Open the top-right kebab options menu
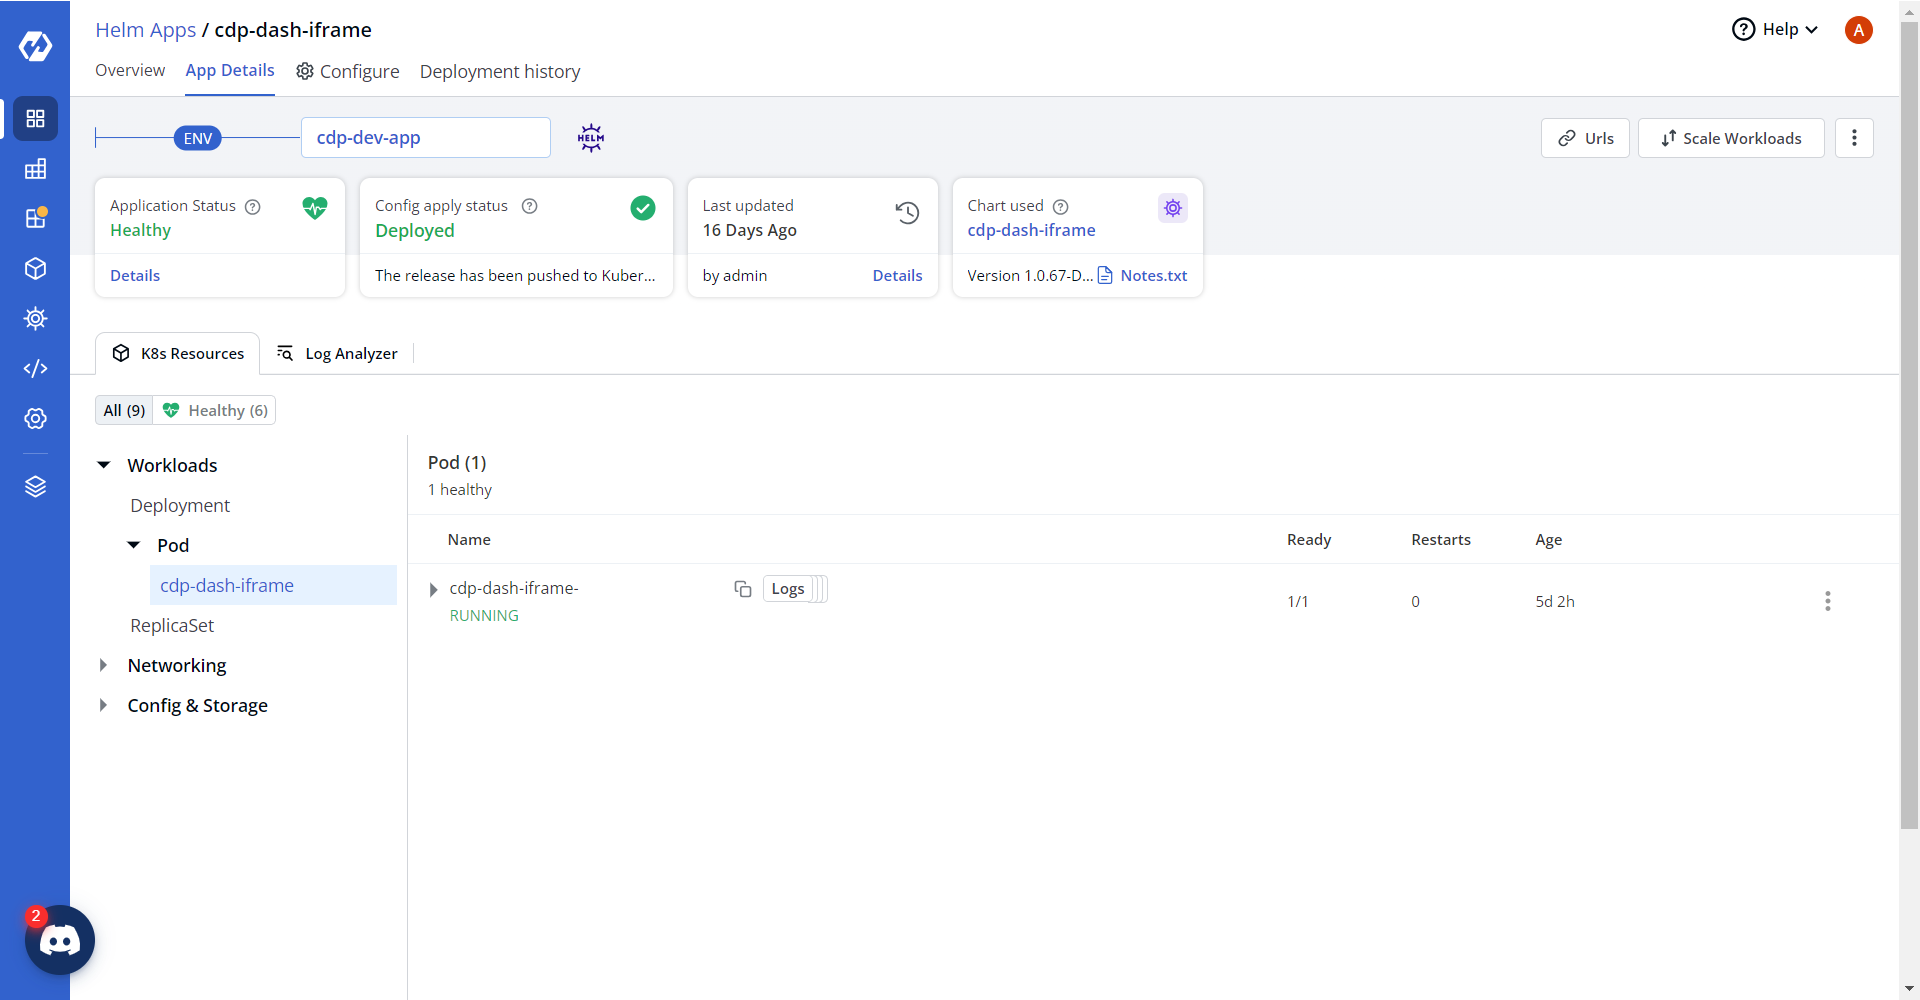 pos(1854,138)
